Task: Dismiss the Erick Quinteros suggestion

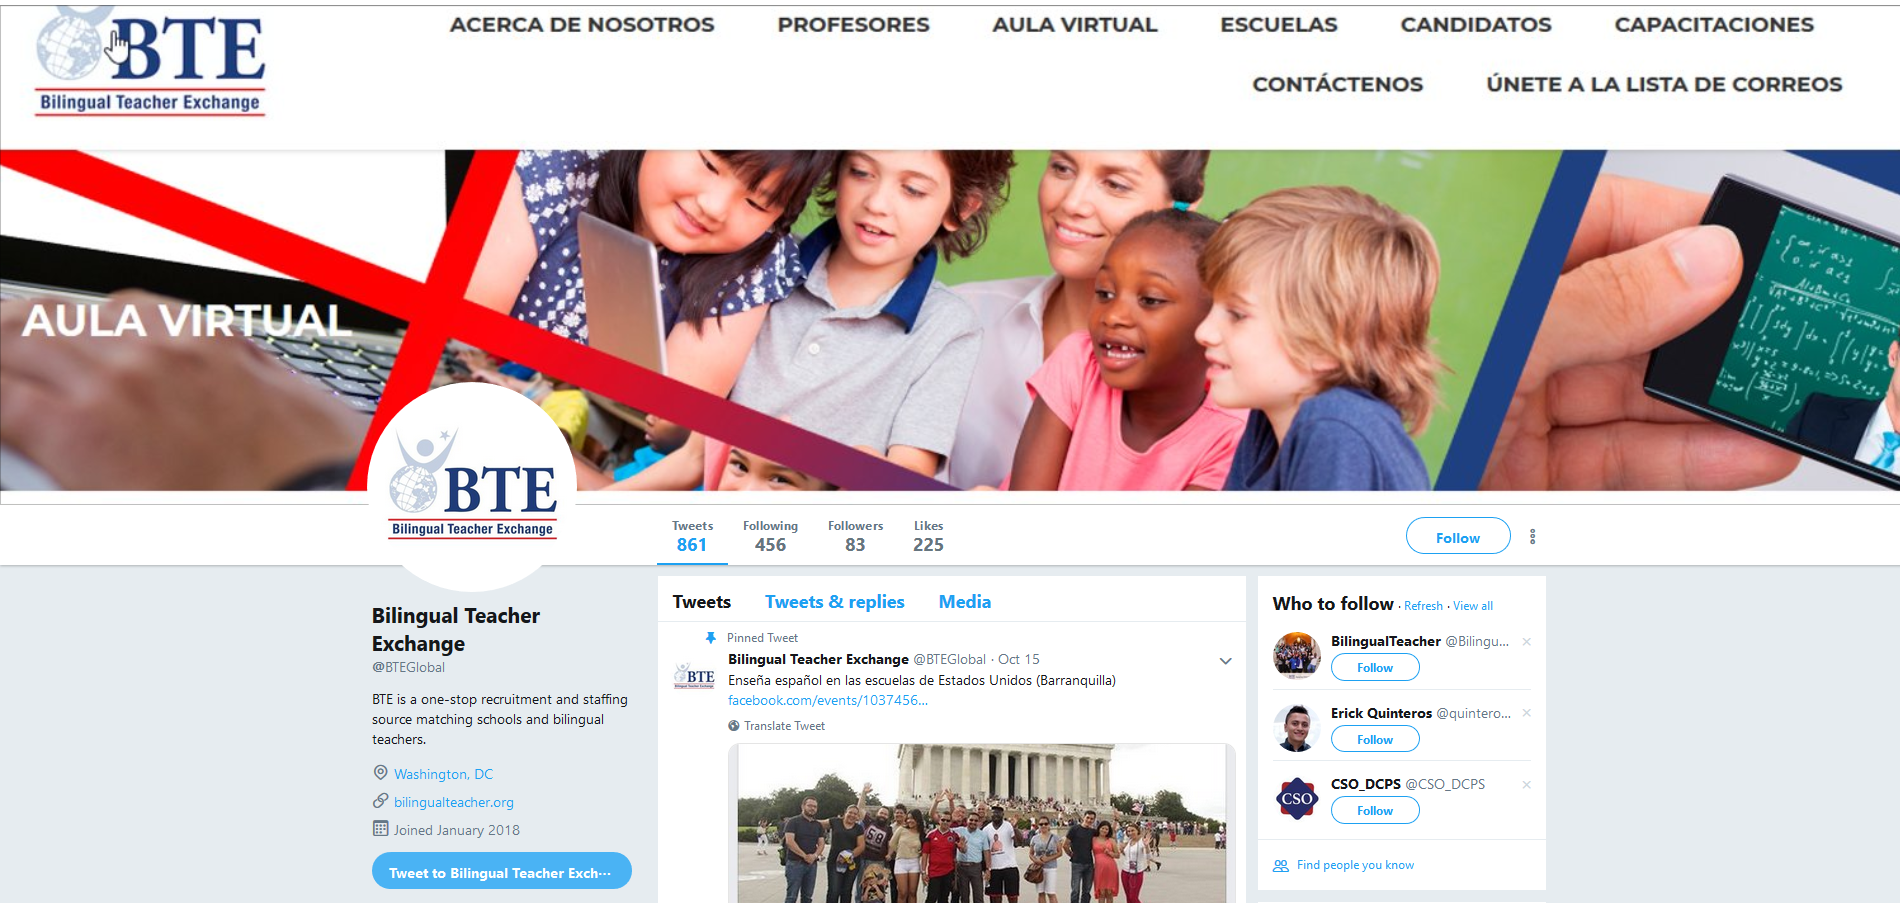Action: click(x=1526, y=713)
